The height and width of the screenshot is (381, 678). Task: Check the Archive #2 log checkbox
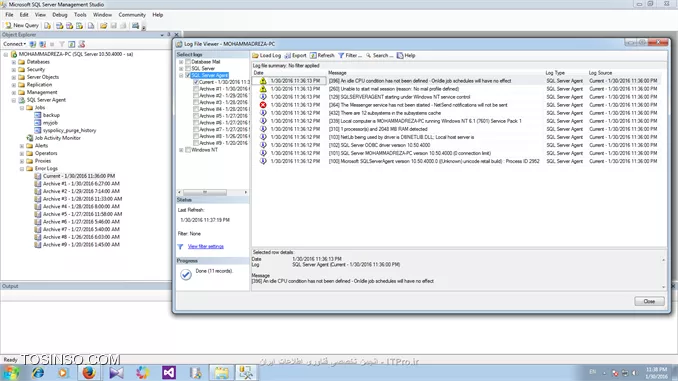pyautogui.click(x=196, y=96)
